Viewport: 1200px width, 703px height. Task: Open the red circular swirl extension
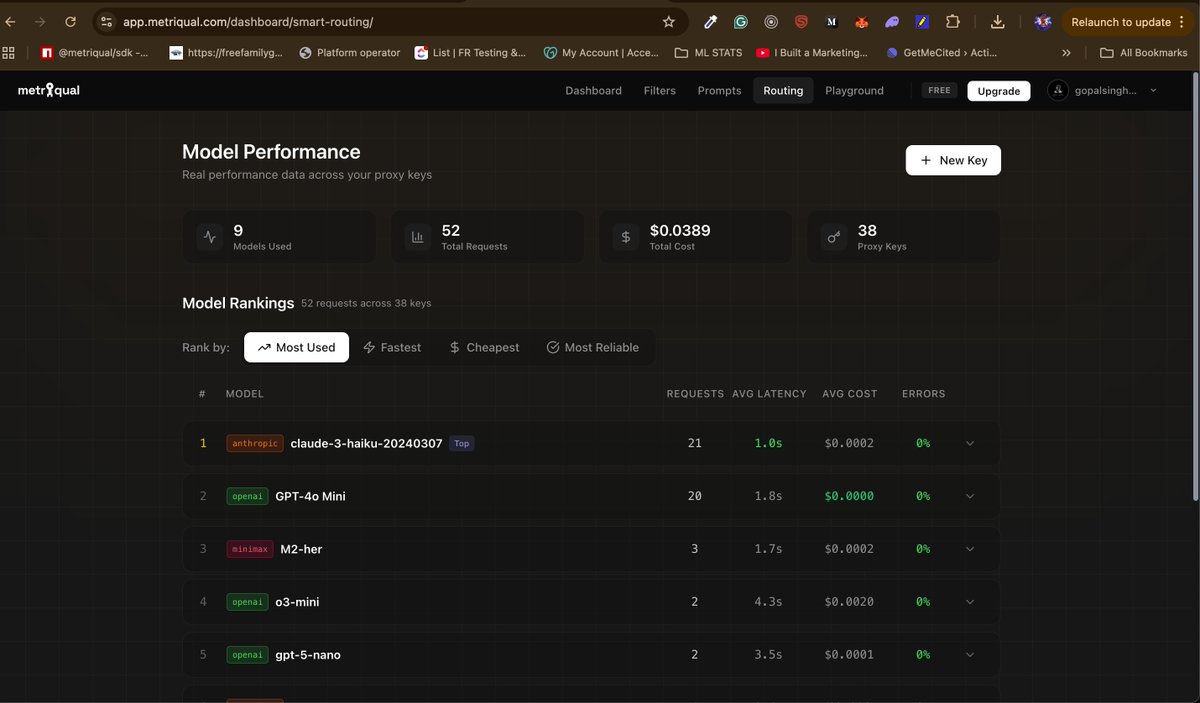801,21
